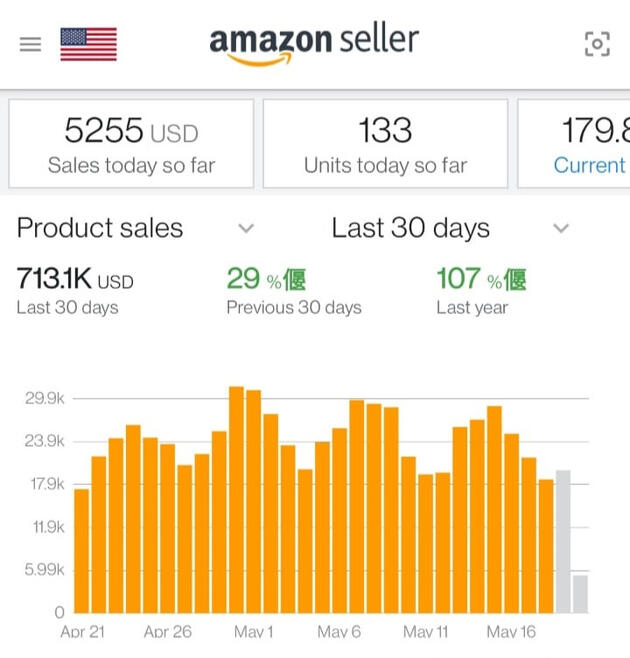The height and width of the screenshot is (658, 630).
Task: Tap the barcode scan camera icon
Action: coord(597,44)
